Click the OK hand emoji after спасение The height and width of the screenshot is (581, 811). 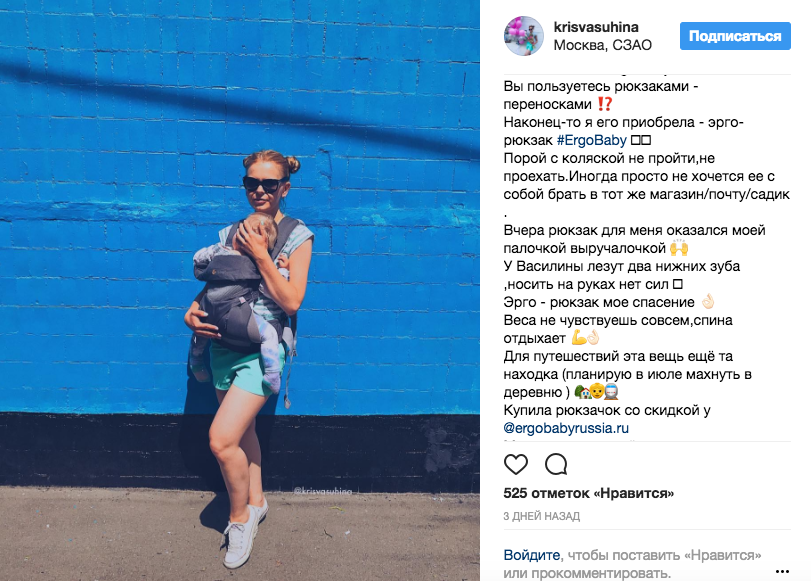pos(708,302)
